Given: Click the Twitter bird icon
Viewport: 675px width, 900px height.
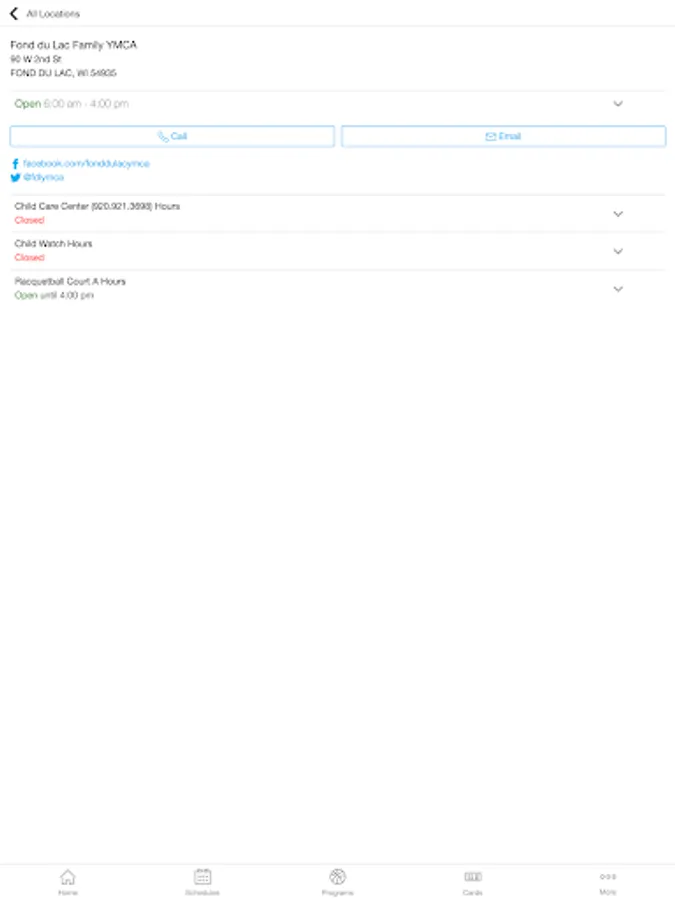Looking at the screenshot, I should pyautogui.click(x=15, y=177).
